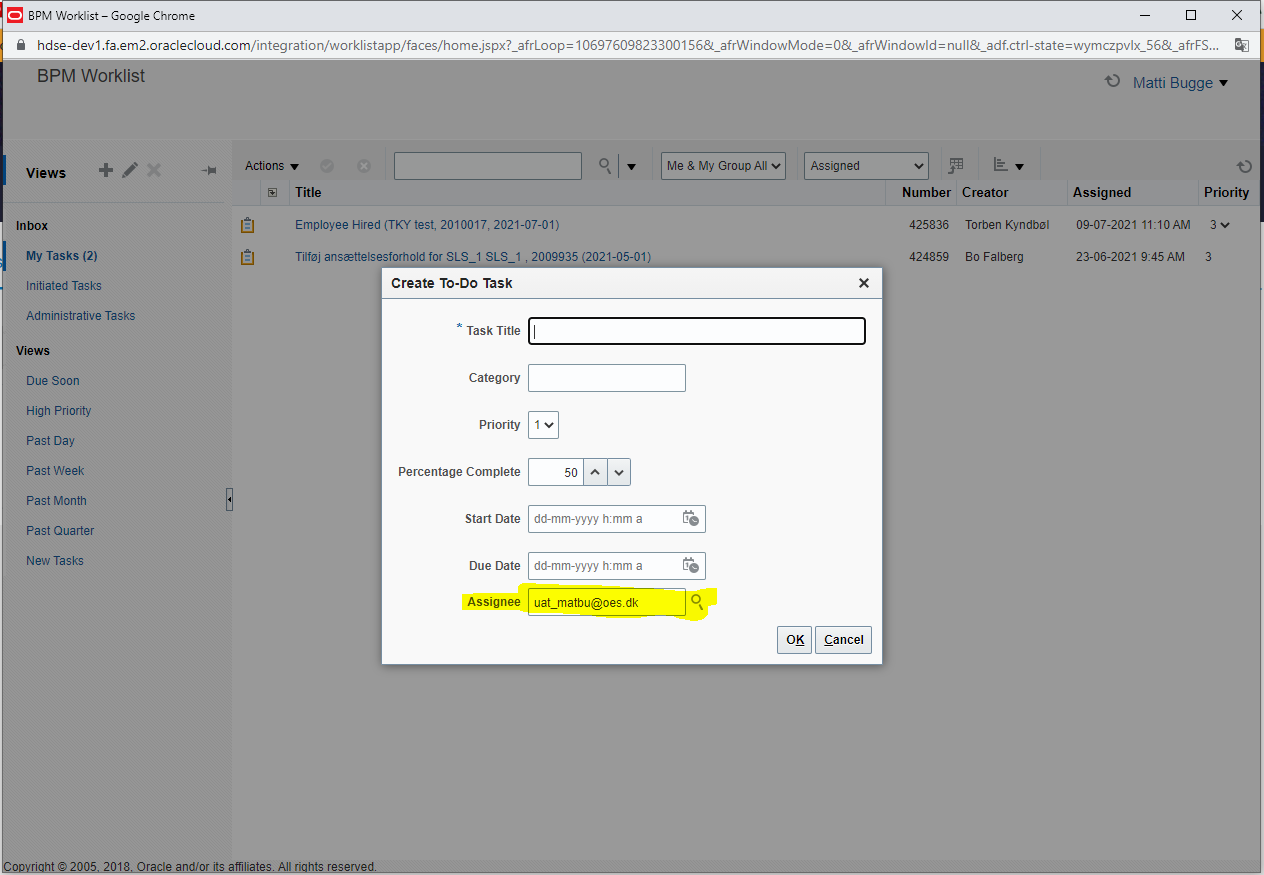Open the Start Date calendar picker
The image size is (1264, 875).
[x=691, y=518]
